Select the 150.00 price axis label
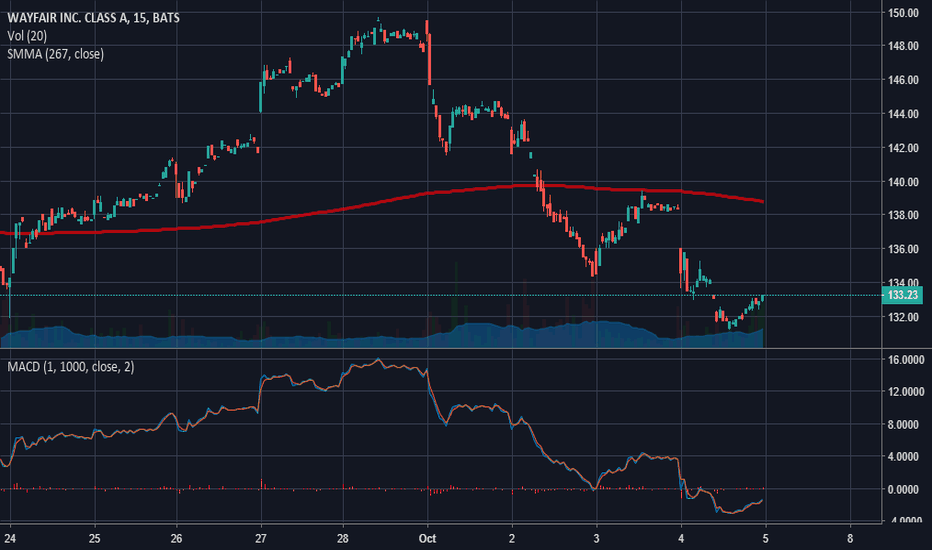This screenshot has height=550, width=932. 903,12
